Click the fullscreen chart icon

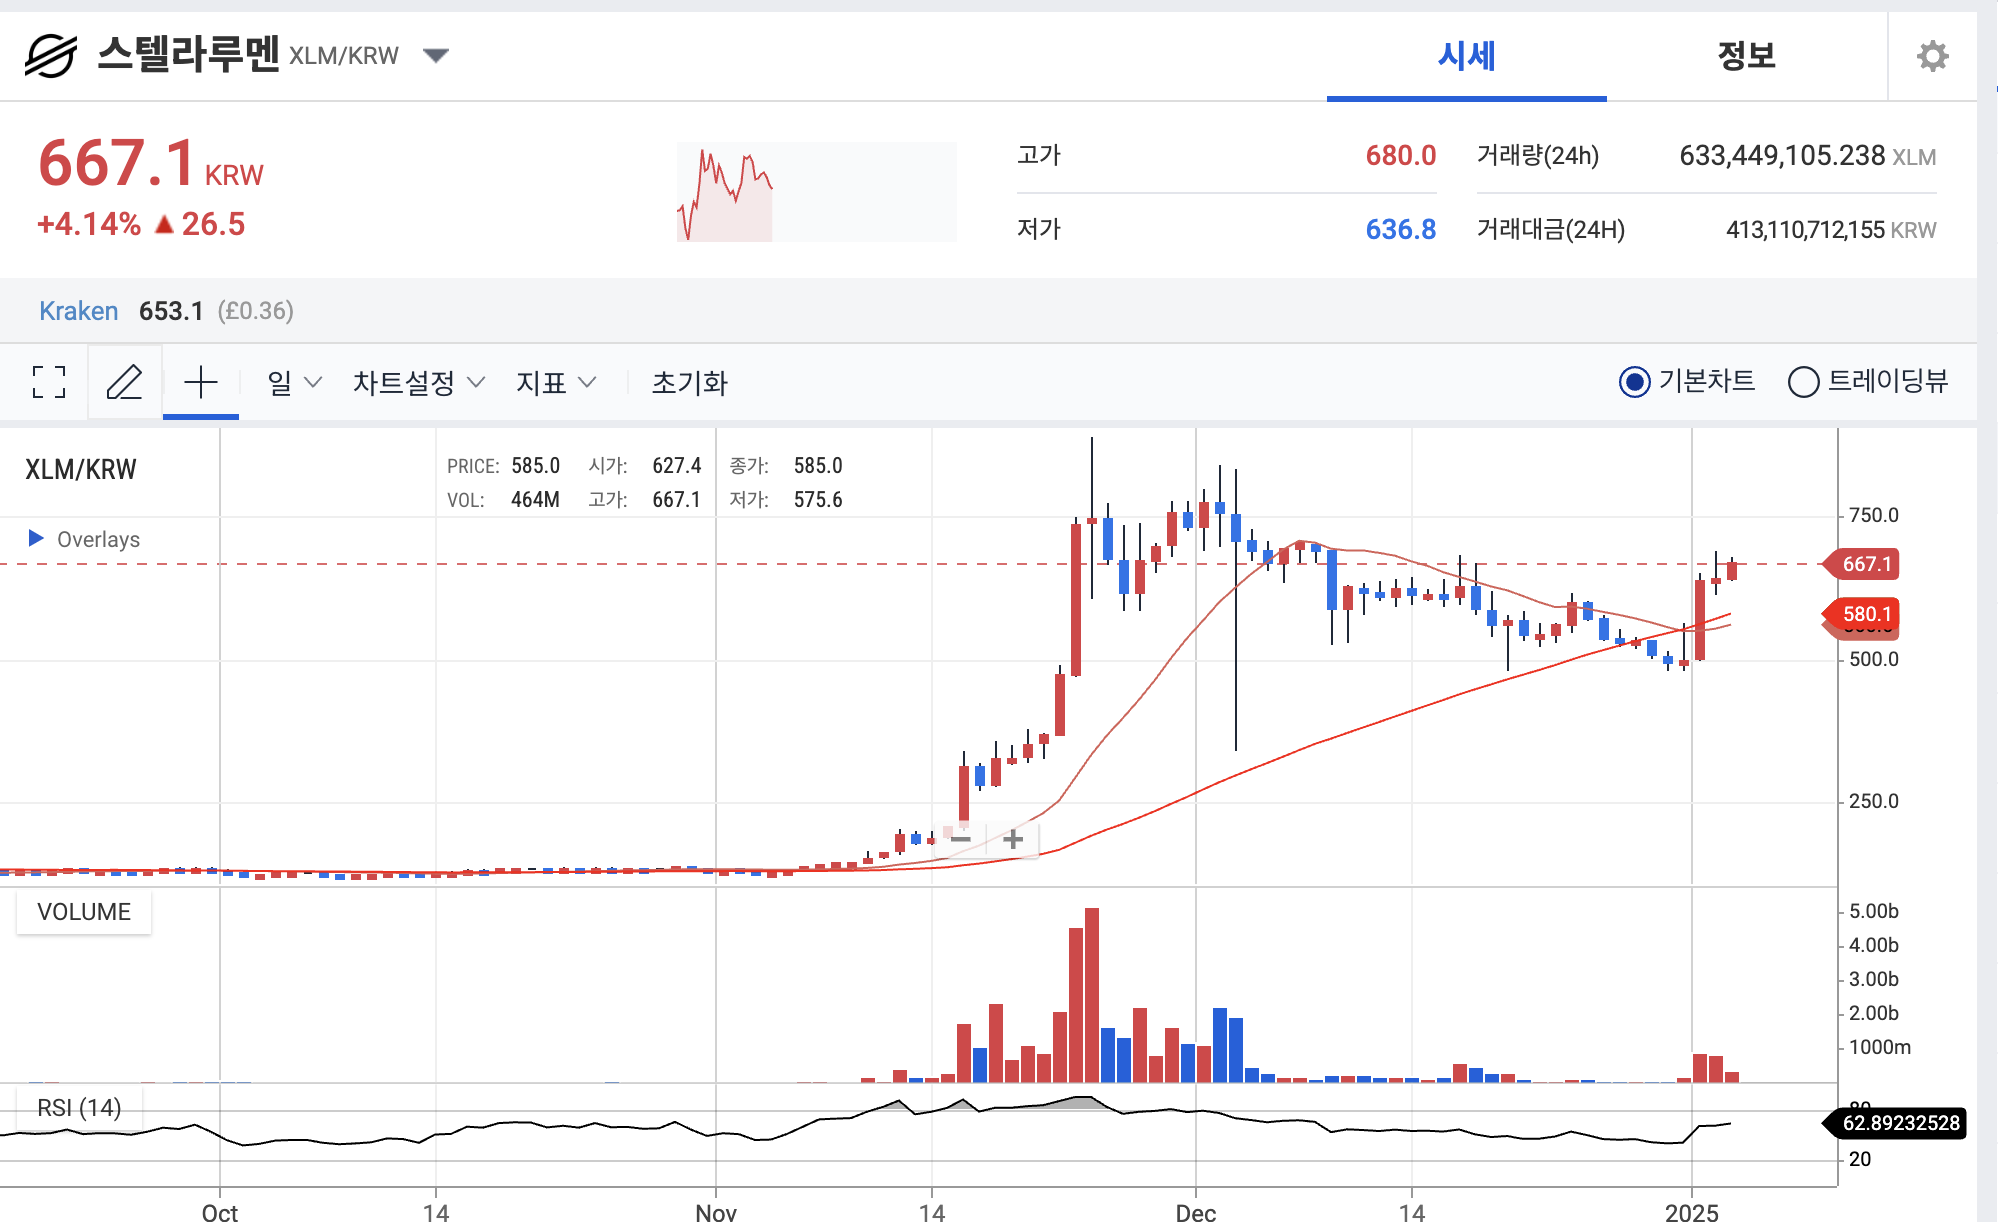[49, 382]
